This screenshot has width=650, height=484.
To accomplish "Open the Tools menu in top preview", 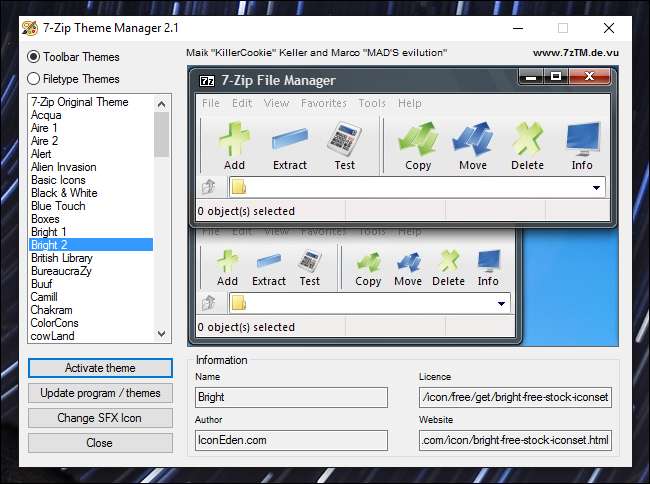I will click(372, 103).
